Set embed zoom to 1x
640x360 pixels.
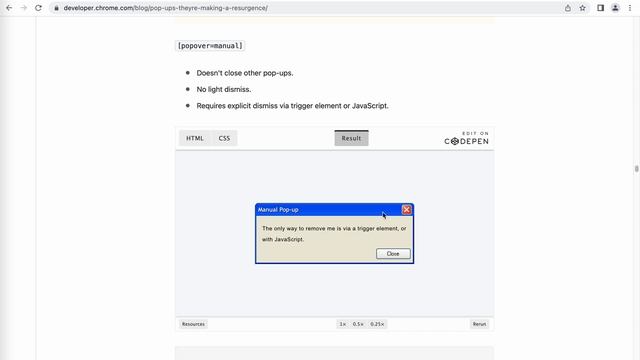pyautogui.click(x=342, y=324)
